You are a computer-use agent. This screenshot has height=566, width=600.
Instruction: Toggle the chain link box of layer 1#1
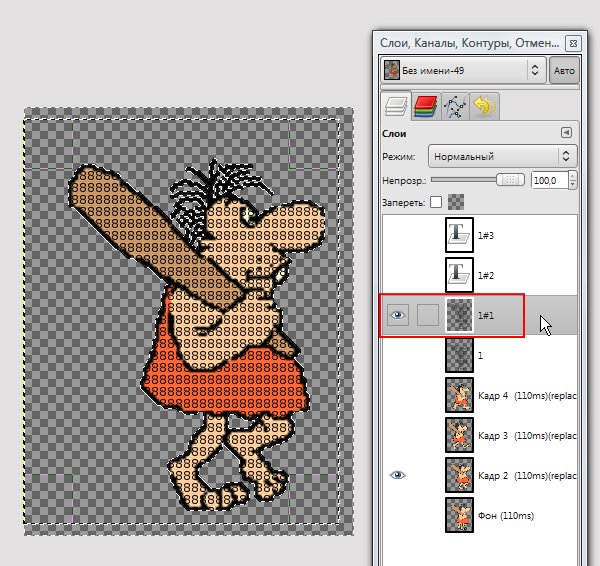[x=427, y=315]
